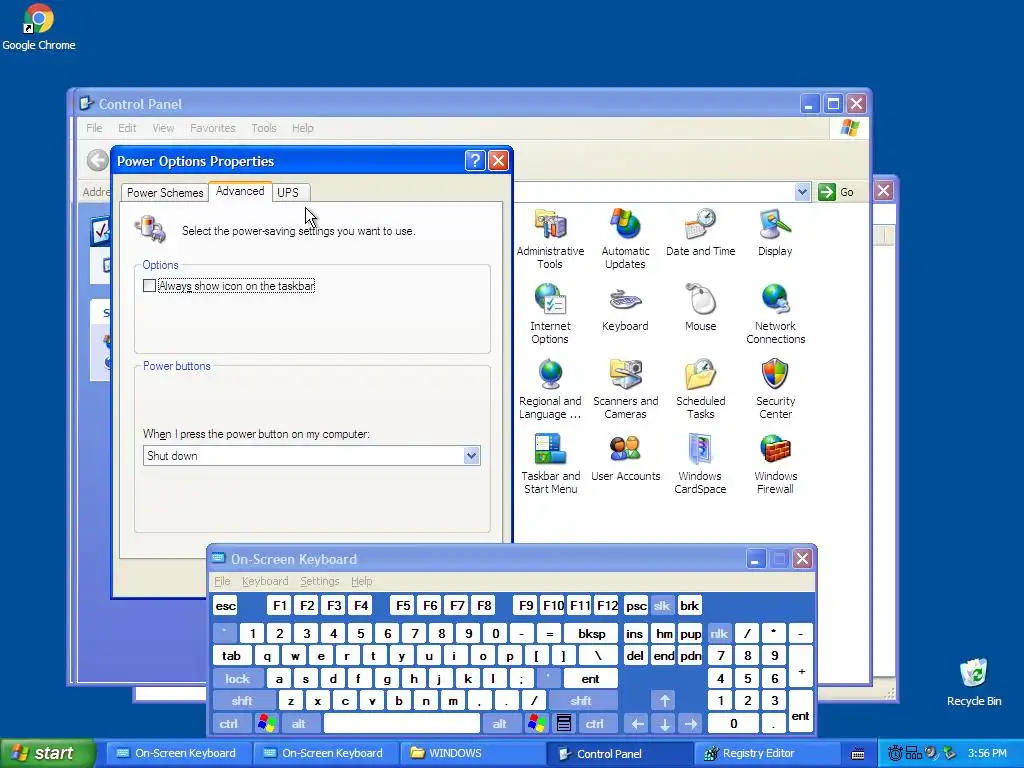Open the Keyboard menu in On-Screen Keyboard

[x=264, y=581]
